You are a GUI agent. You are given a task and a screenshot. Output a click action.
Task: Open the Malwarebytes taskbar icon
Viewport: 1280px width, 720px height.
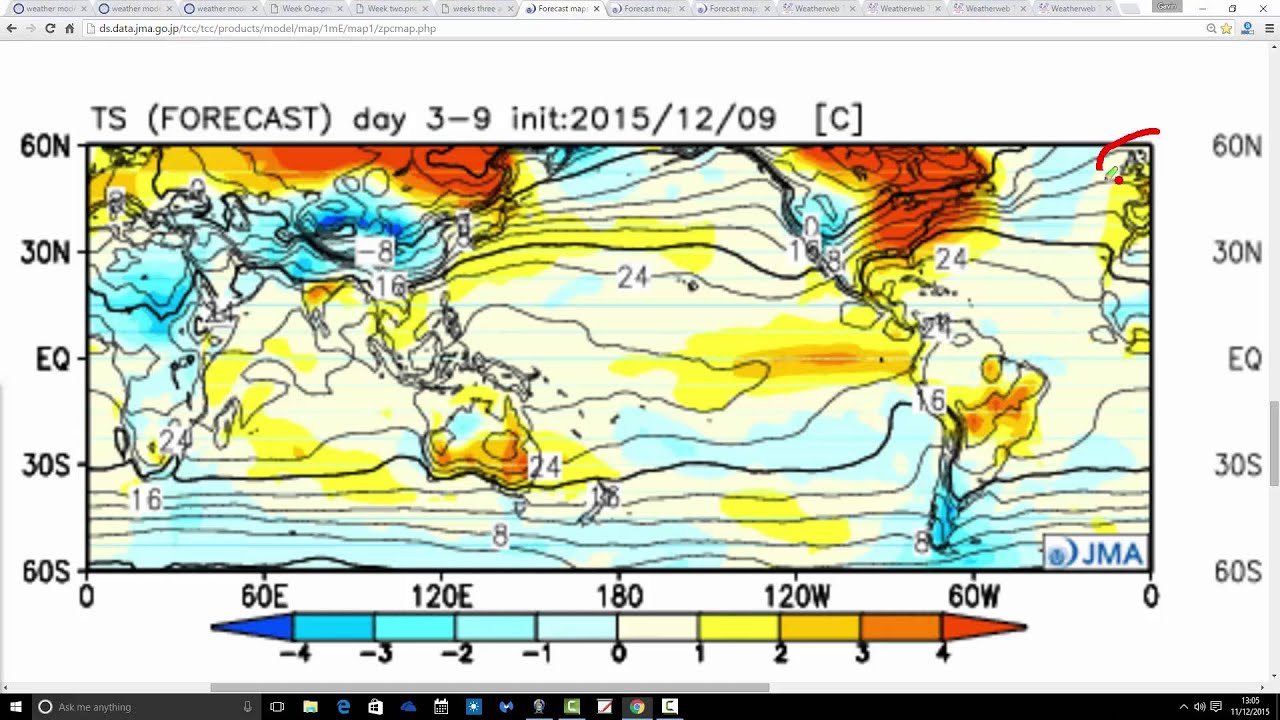tap(506, 707)
